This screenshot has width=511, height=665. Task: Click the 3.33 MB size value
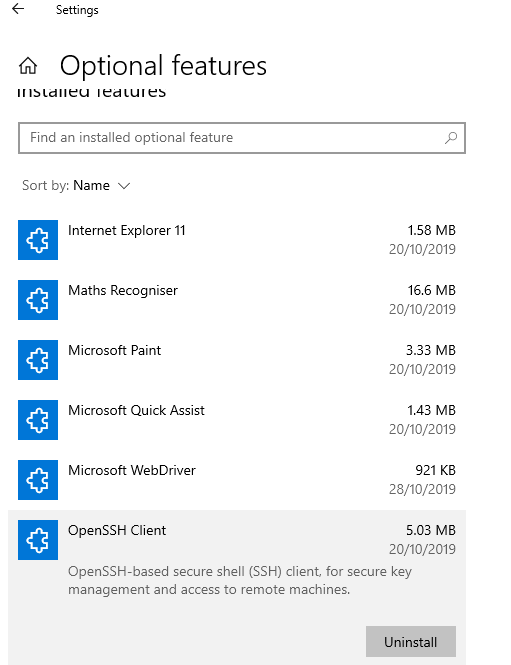[430, 350]
